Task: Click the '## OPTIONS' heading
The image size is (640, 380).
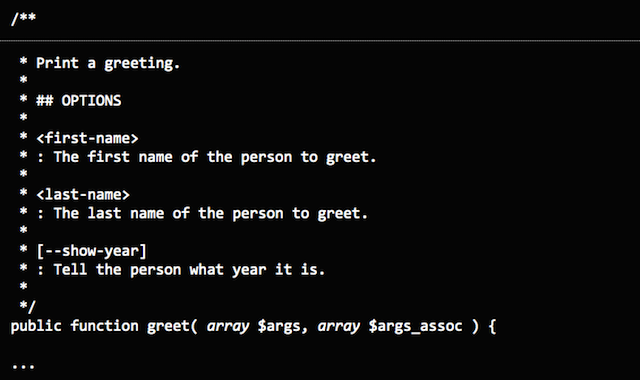Action: pos(78,100)
